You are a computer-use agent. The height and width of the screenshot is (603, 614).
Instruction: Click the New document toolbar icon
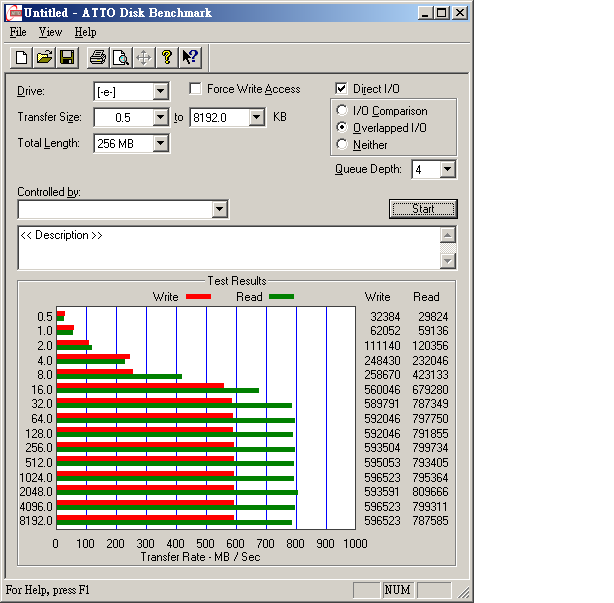point(21,58)
